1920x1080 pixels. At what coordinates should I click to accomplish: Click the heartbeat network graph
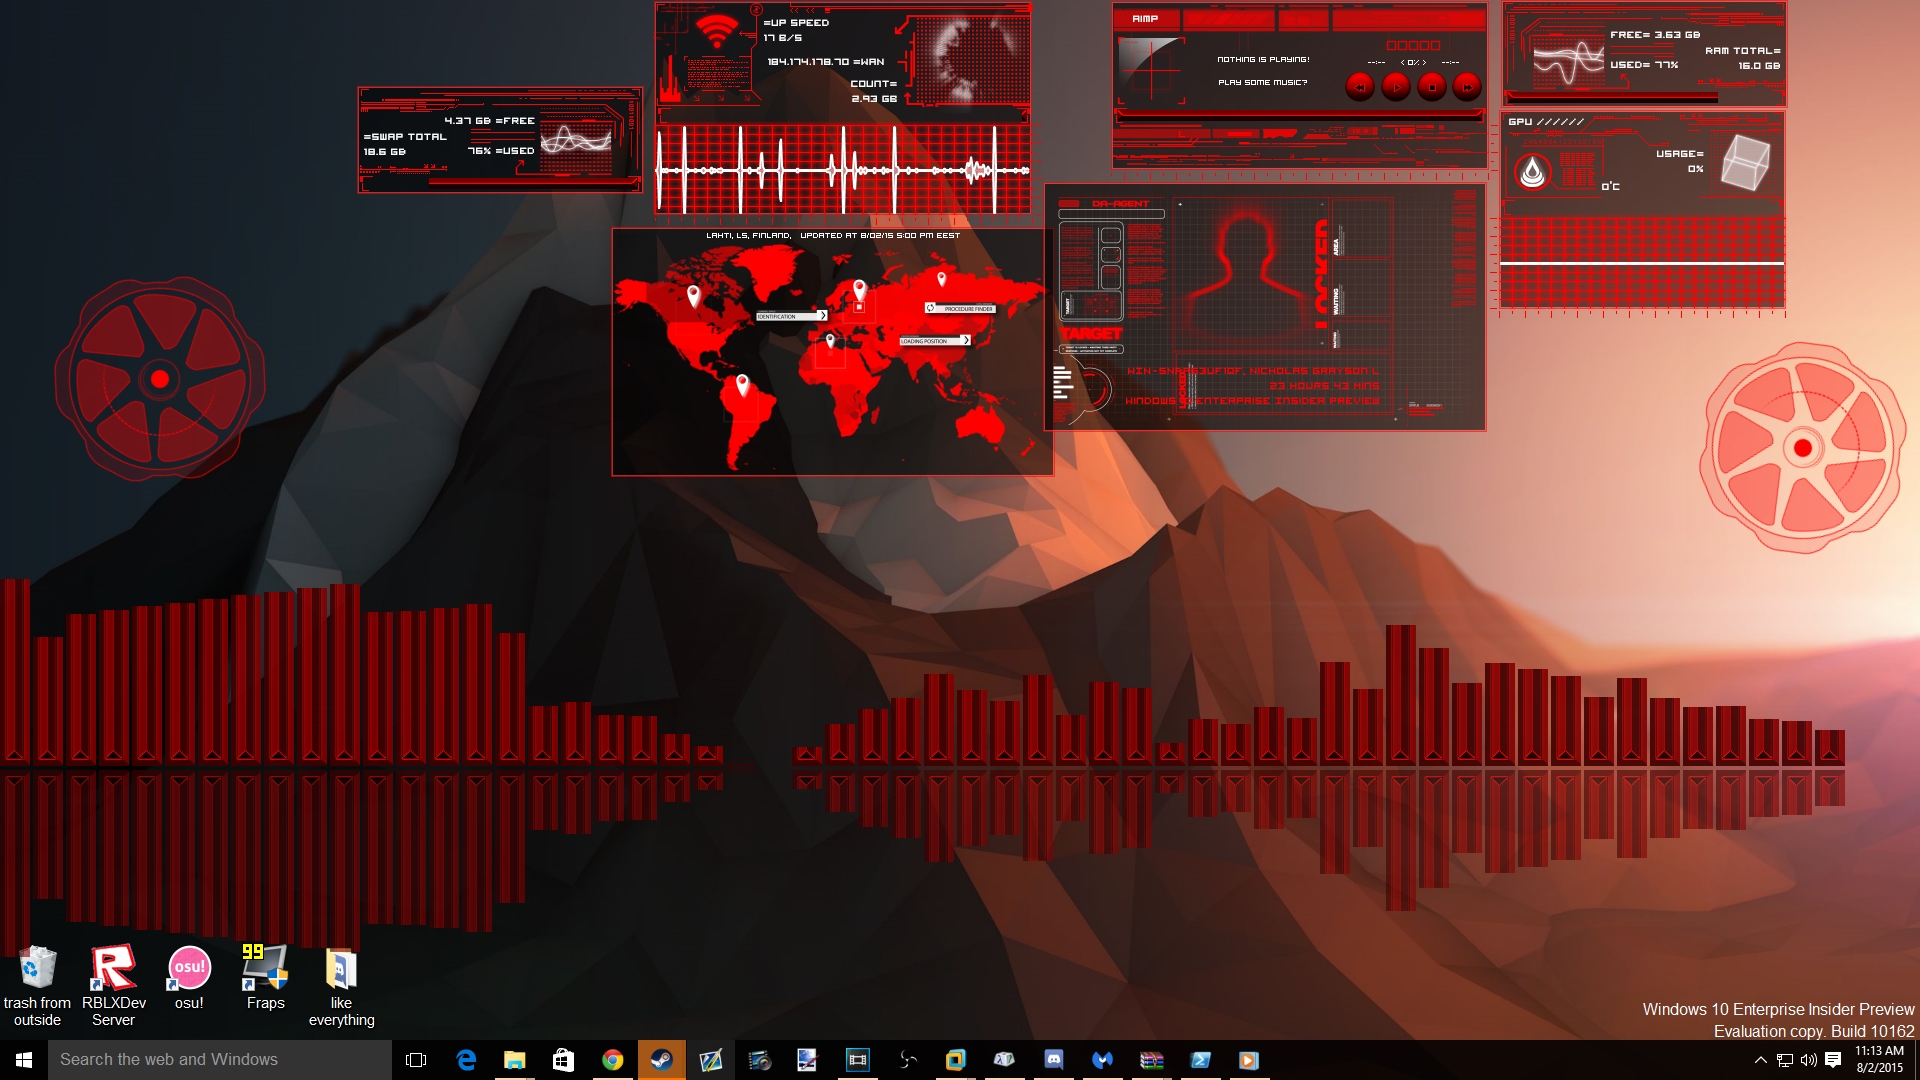pos(842,170)
